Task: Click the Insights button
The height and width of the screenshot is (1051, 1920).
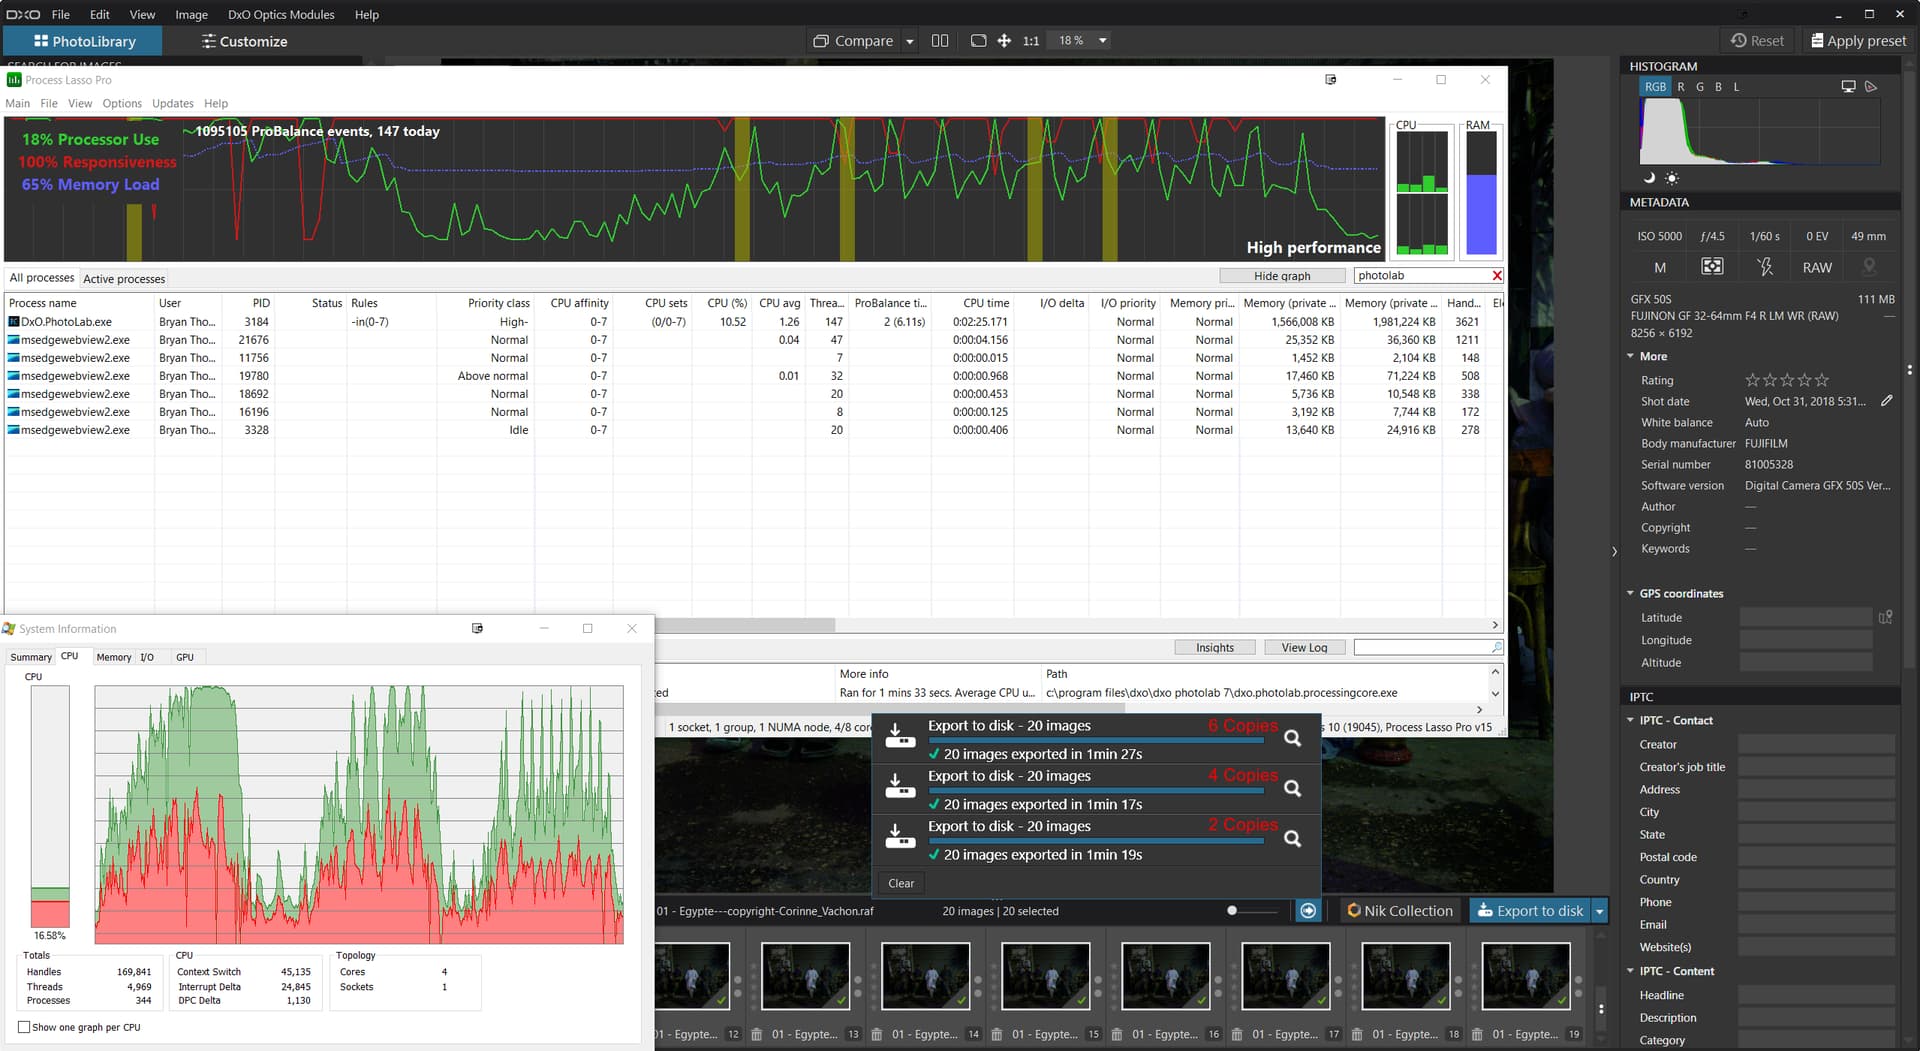Action: coord(1215,648)
